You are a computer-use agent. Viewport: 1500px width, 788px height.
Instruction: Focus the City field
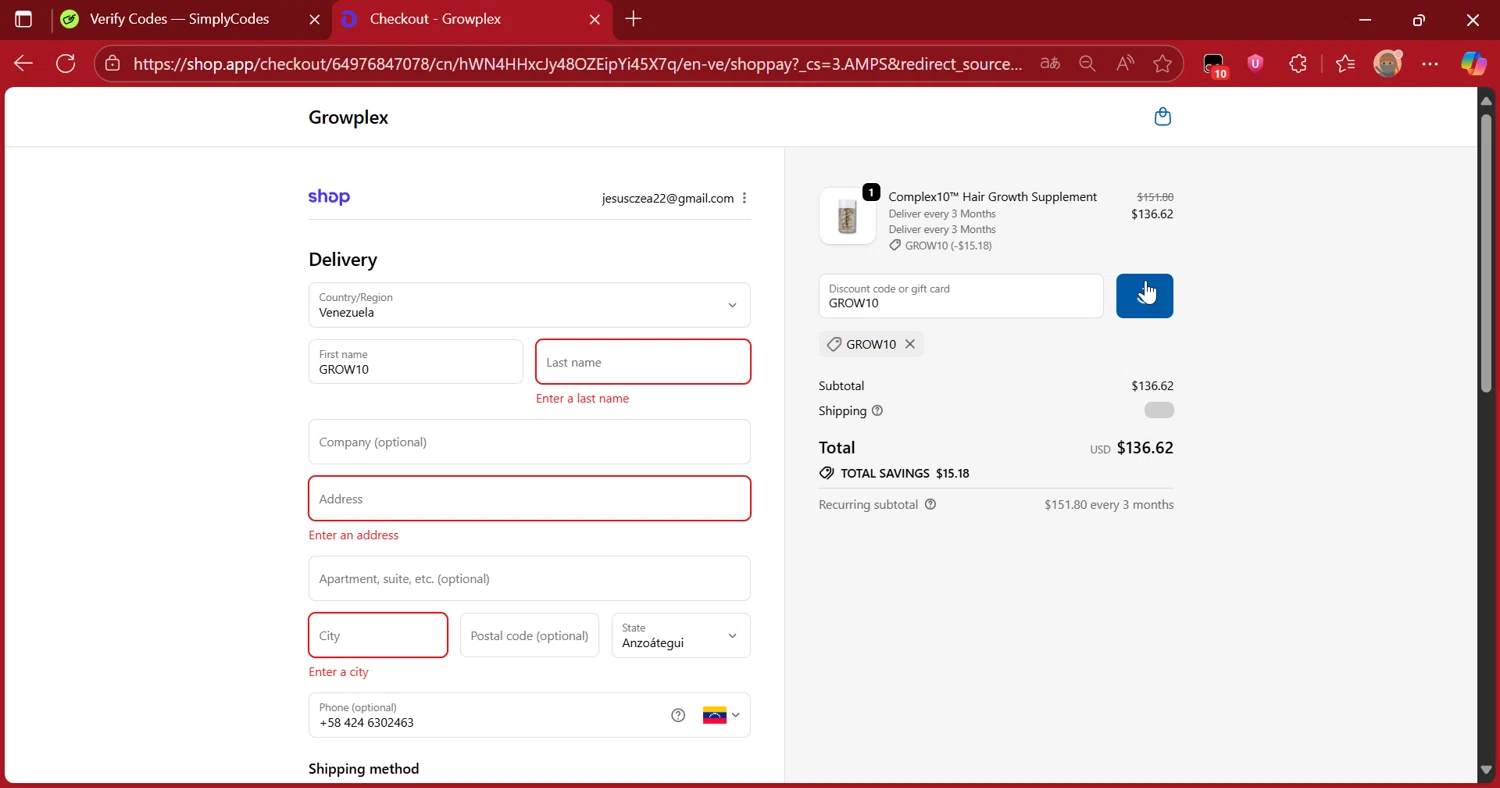378,636
